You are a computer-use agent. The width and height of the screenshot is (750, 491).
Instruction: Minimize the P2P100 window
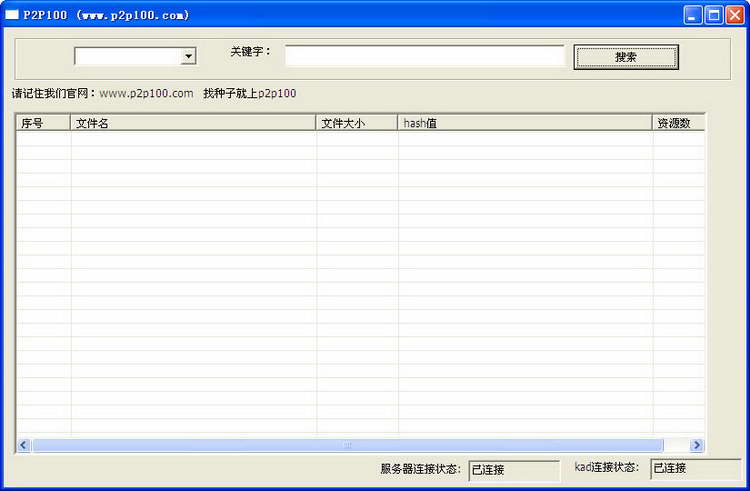[693, 15]
